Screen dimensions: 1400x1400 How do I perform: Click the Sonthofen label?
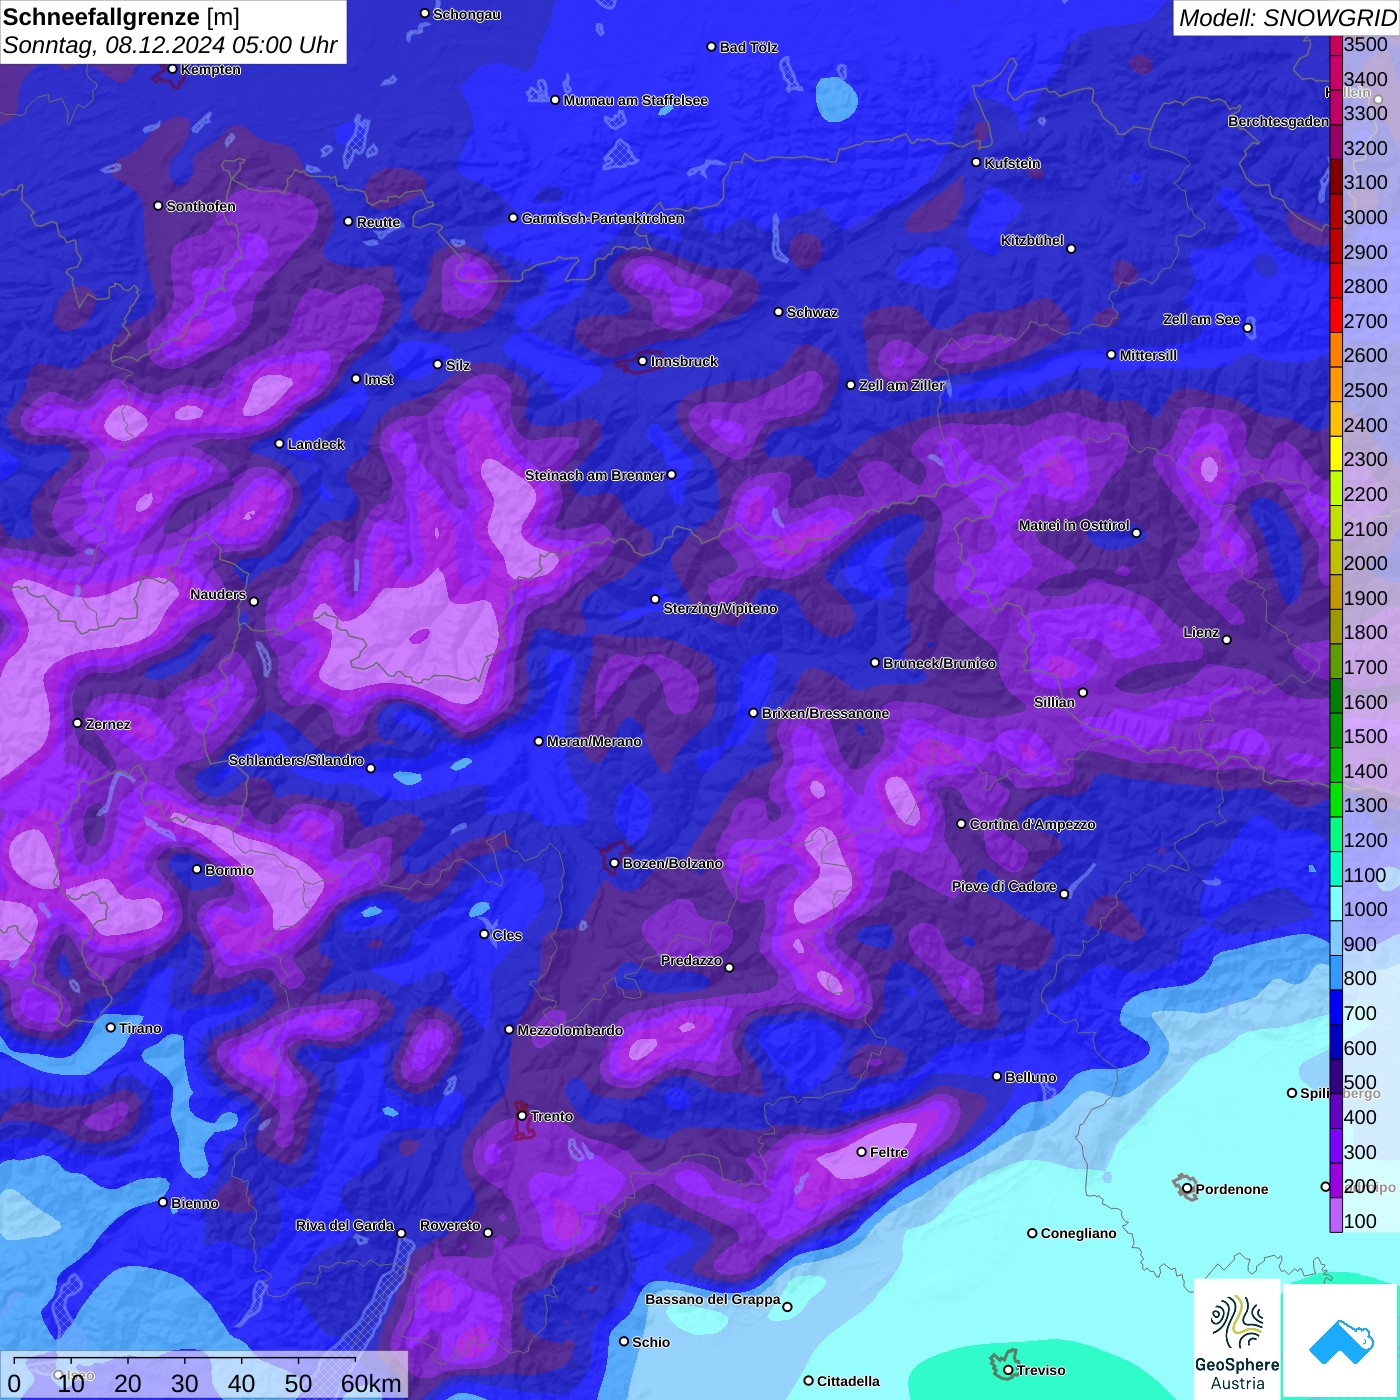pos(201,206)
